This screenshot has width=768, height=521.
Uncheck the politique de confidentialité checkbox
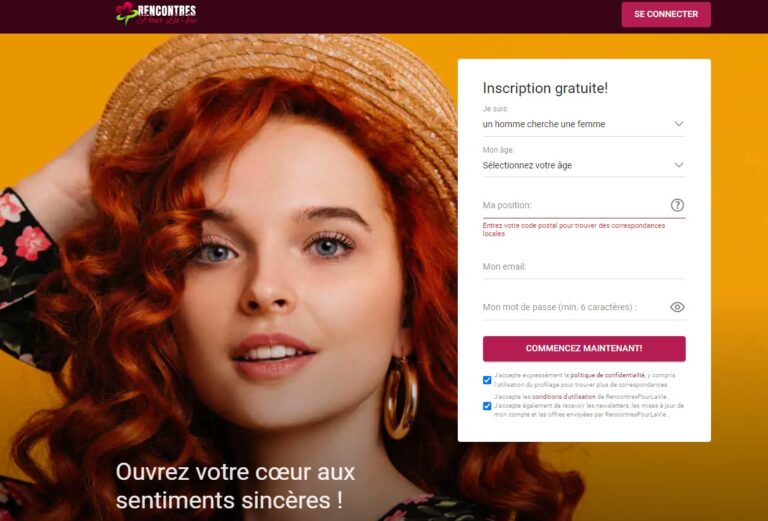(x=487, y=380)
